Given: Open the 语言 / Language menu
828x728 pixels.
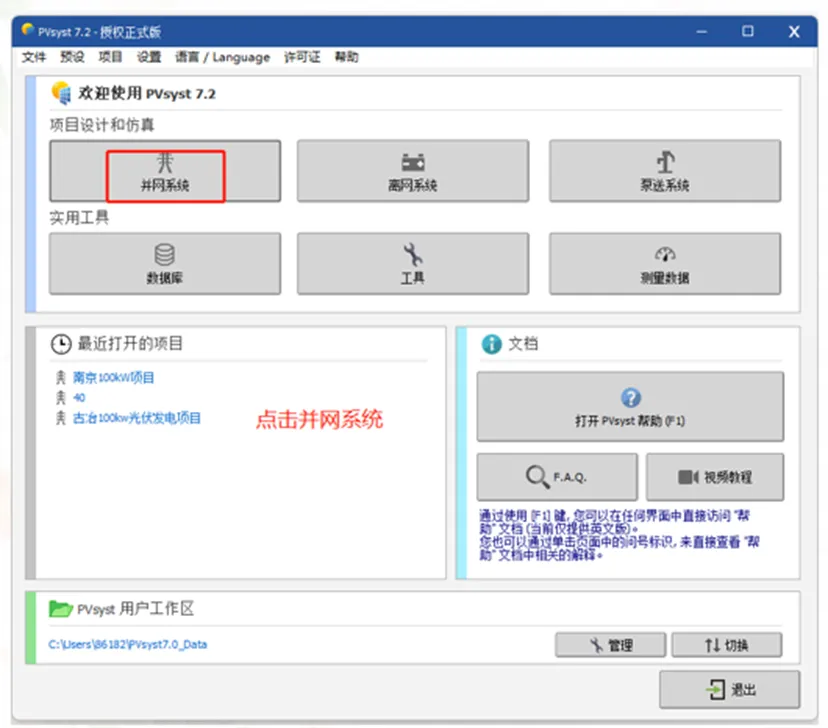Looking at the screenshot, I should point(222,57).
